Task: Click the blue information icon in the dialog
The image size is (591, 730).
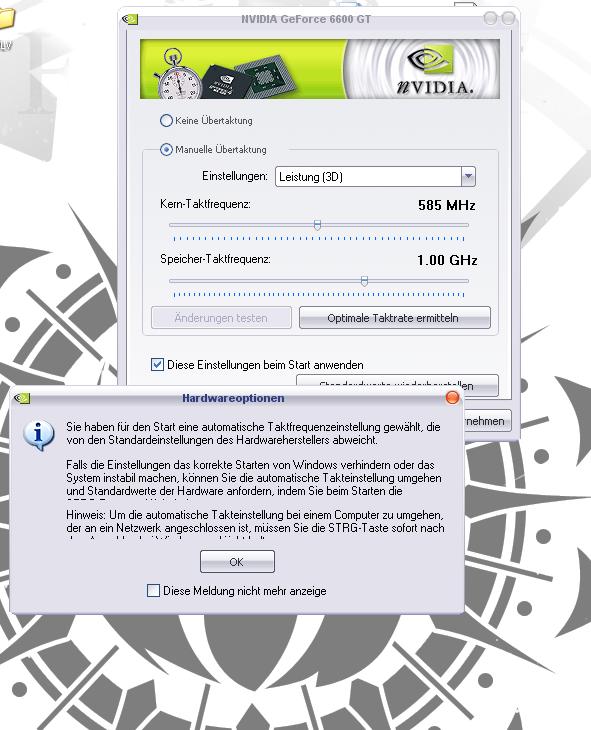Action: [39, 436]
